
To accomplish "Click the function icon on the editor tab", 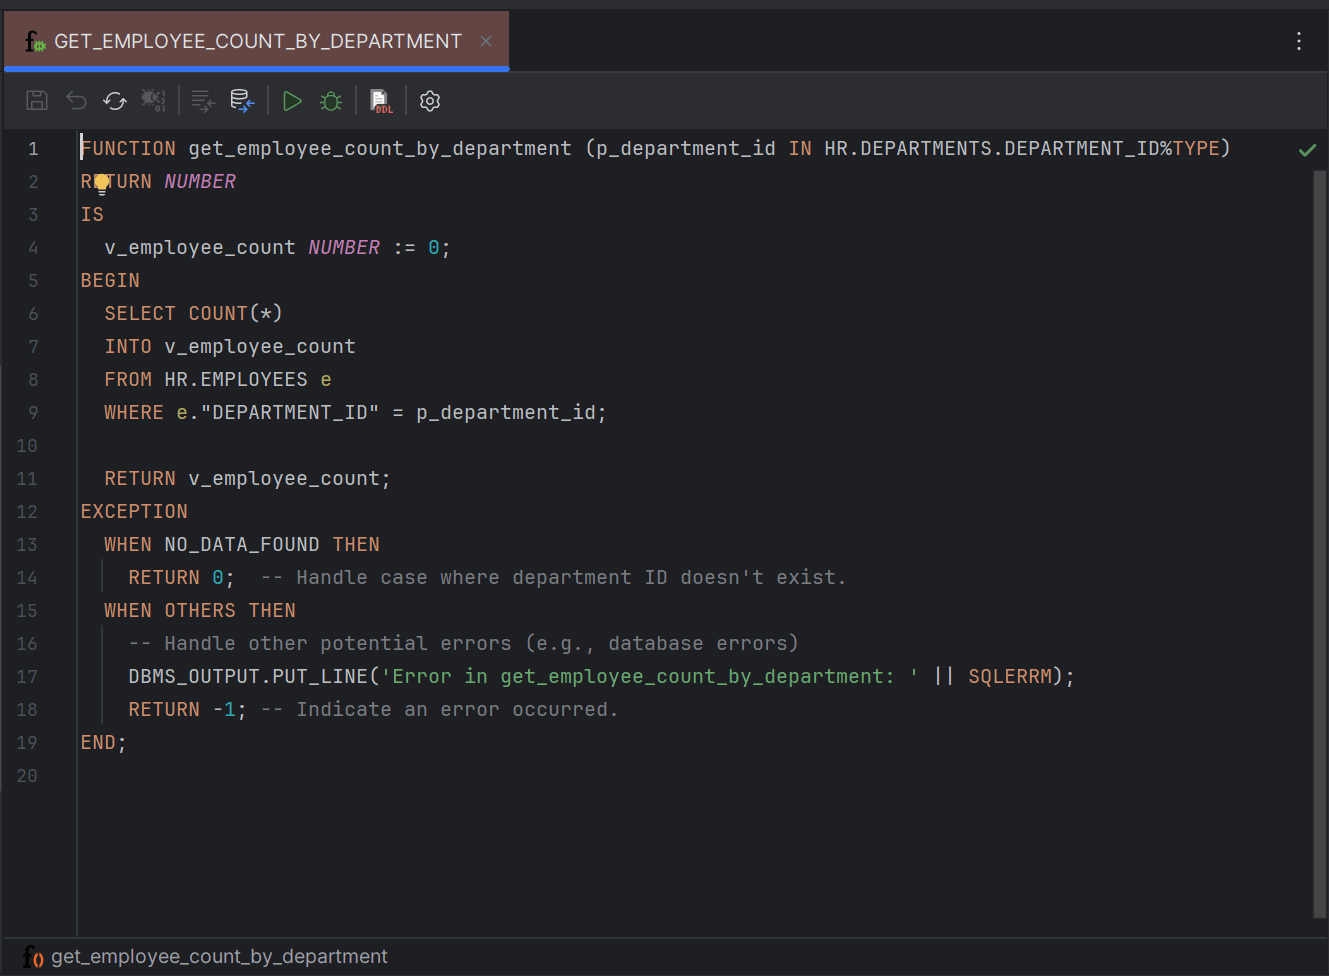I will click(x=35, y=41).
